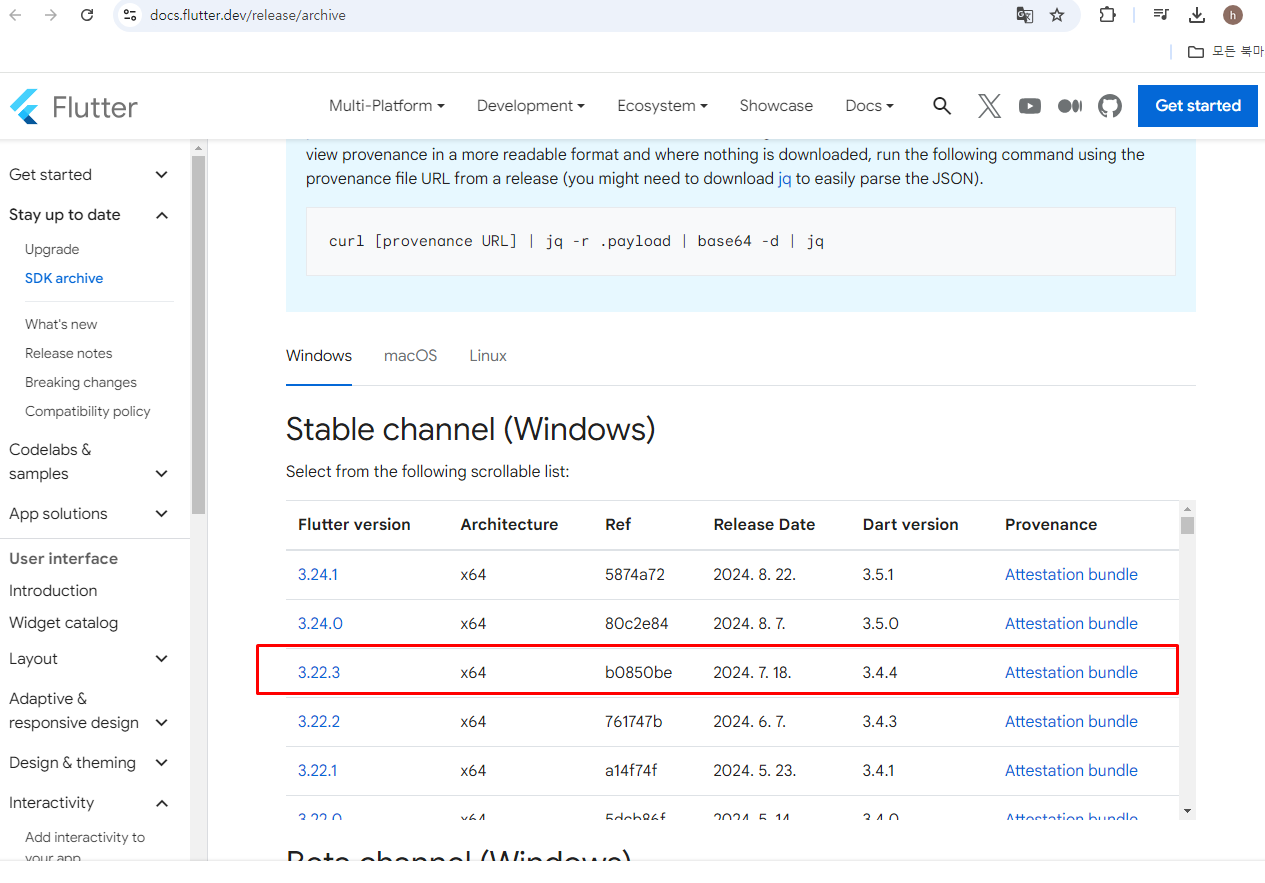Open the bookmarks folder icon
This screenshot has height=883, width=1265.
[x=1195, y=52]
